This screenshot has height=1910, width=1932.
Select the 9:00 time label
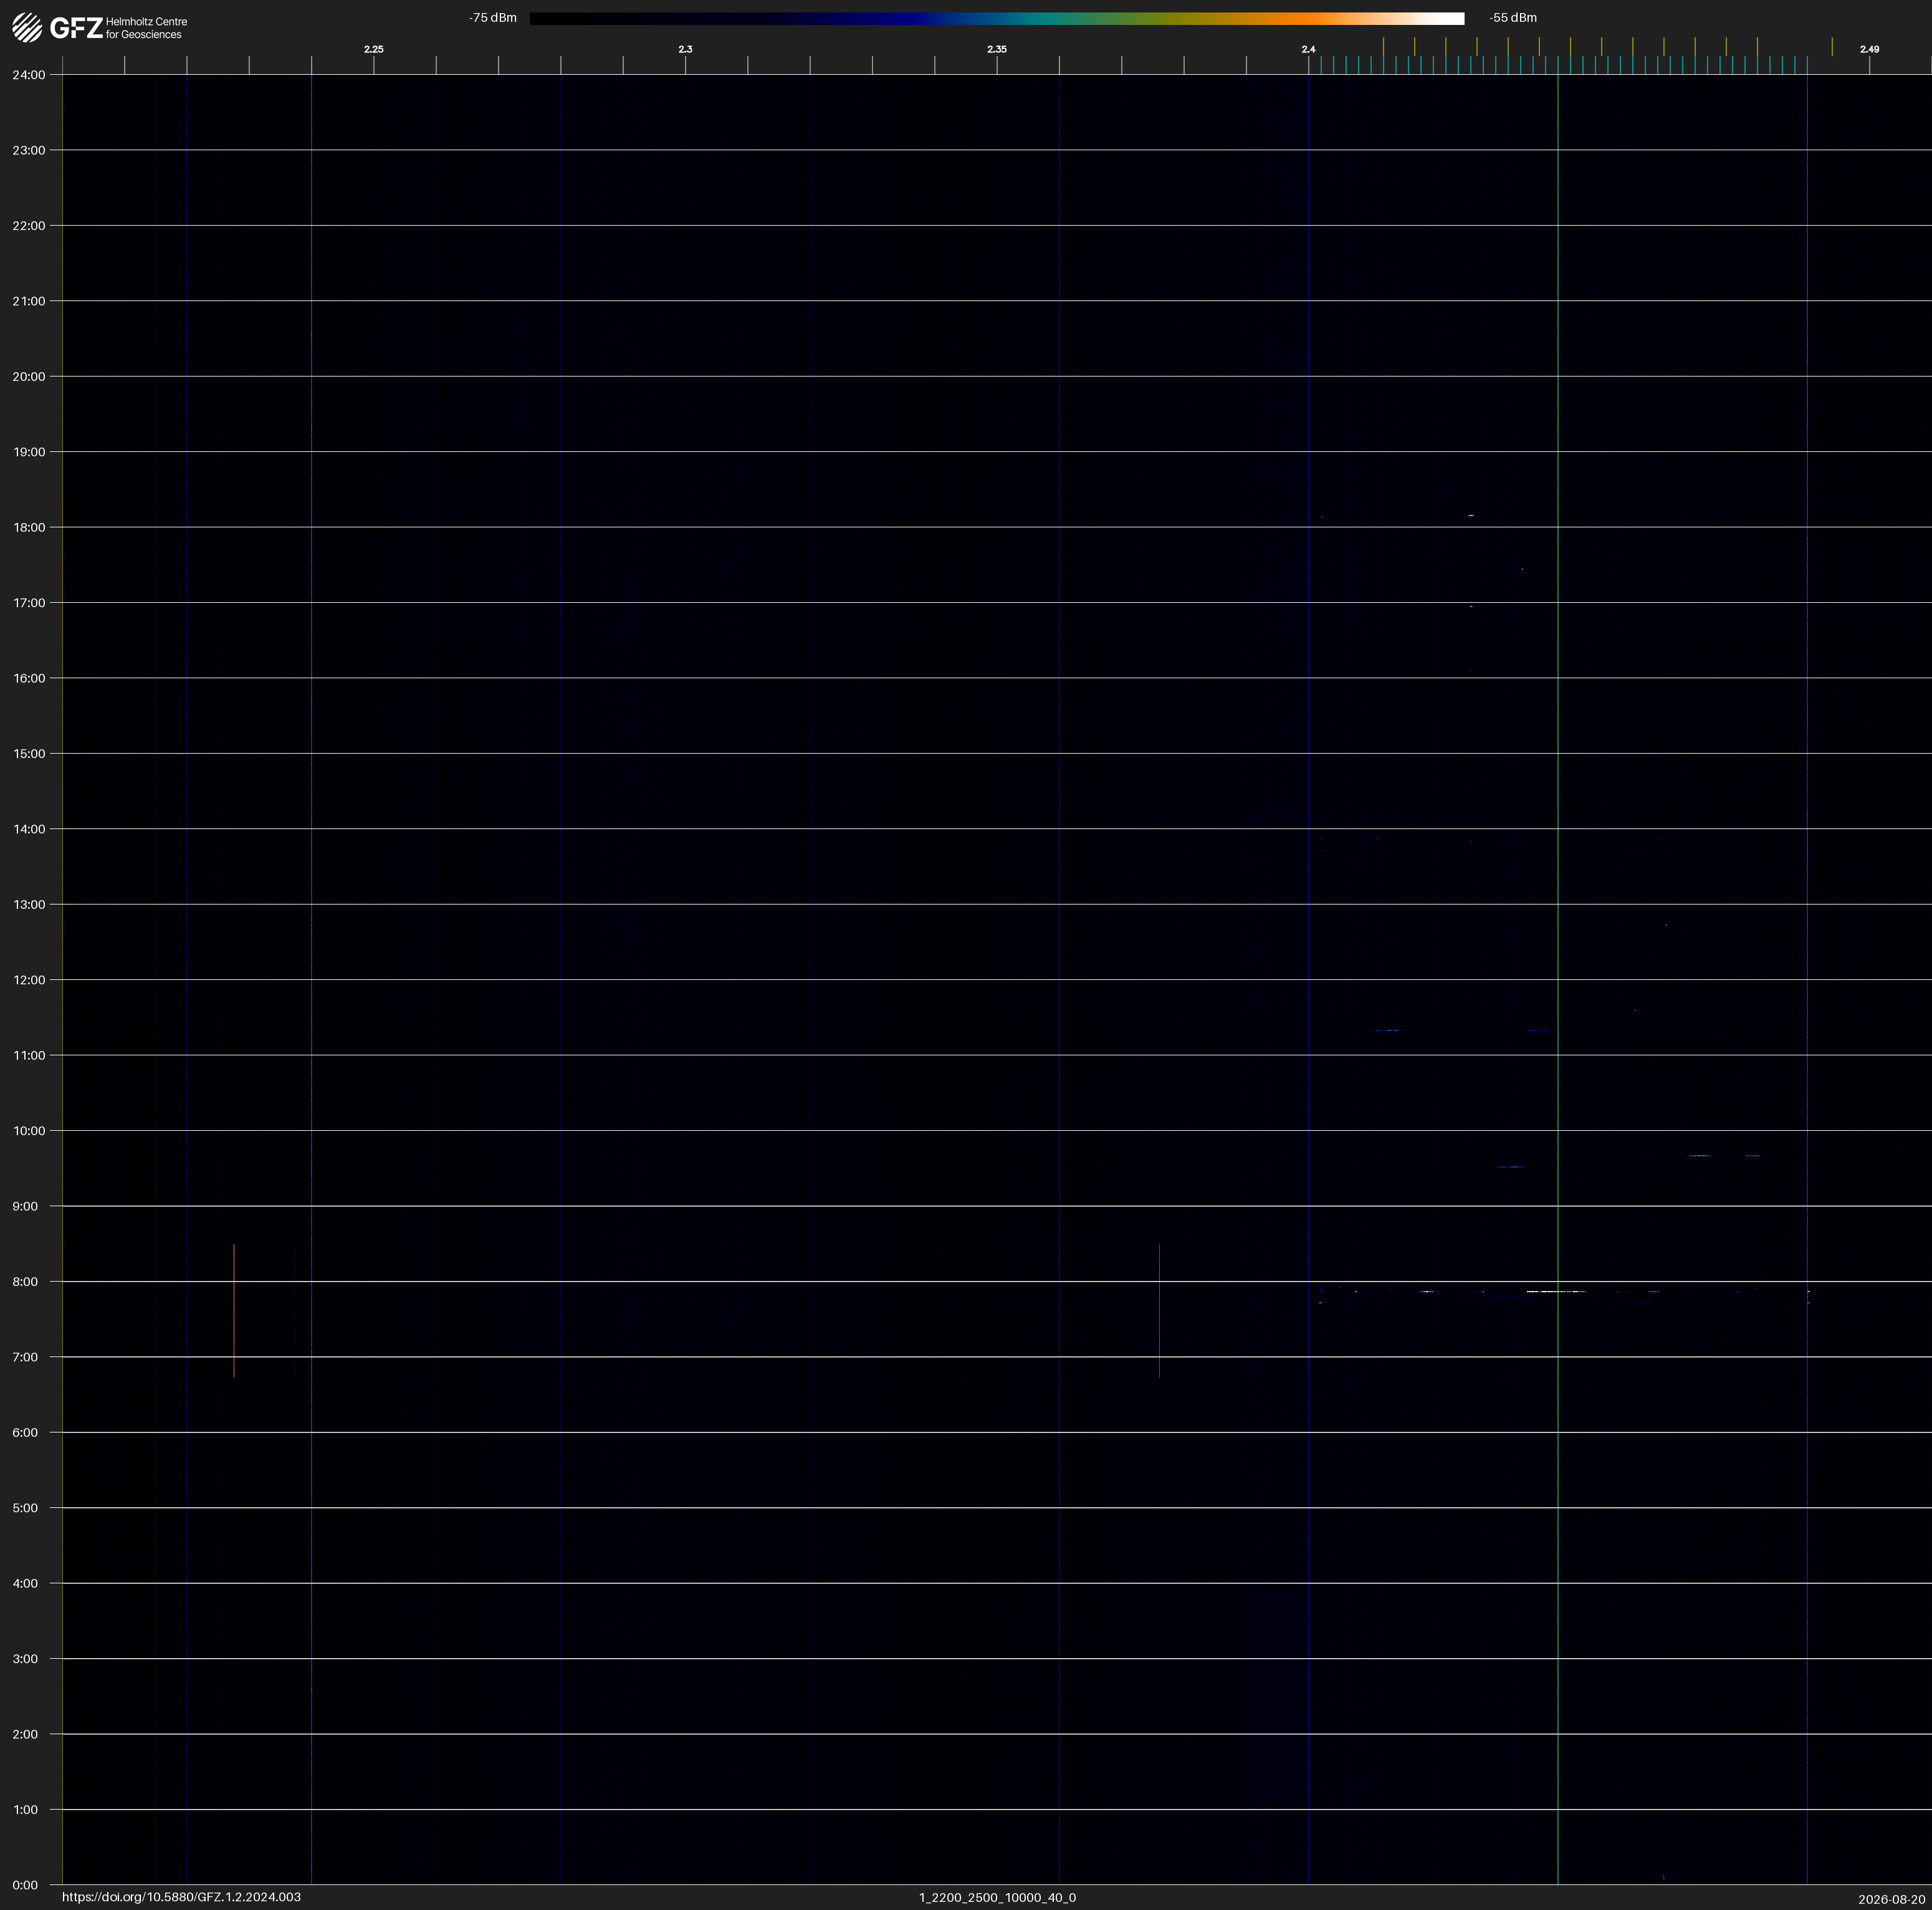click(25, 1206)
